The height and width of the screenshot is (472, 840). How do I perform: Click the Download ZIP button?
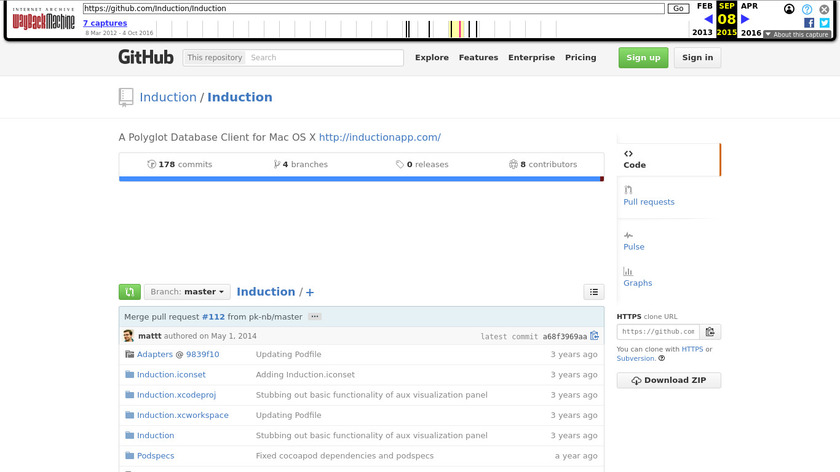point(669,380)
